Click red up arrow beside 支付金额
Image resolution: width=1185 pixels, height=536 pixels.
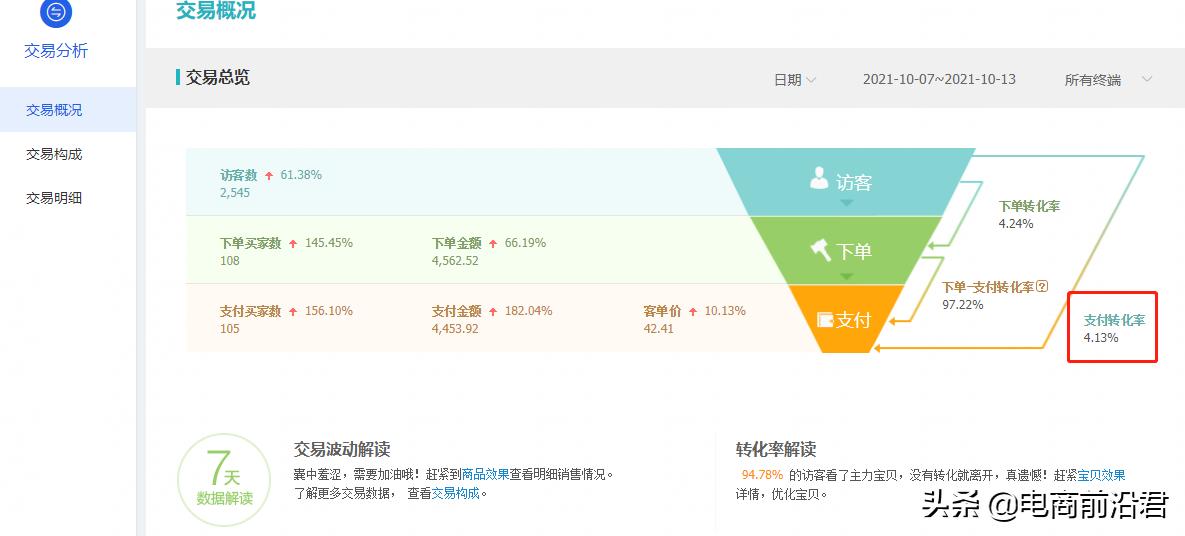pos(493,311)
